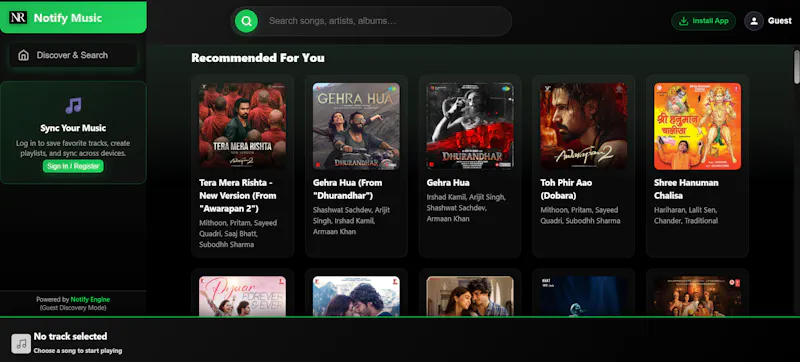Click the Guest user avatar icon
Screen dimensions: 800x362
click(754, 21)
